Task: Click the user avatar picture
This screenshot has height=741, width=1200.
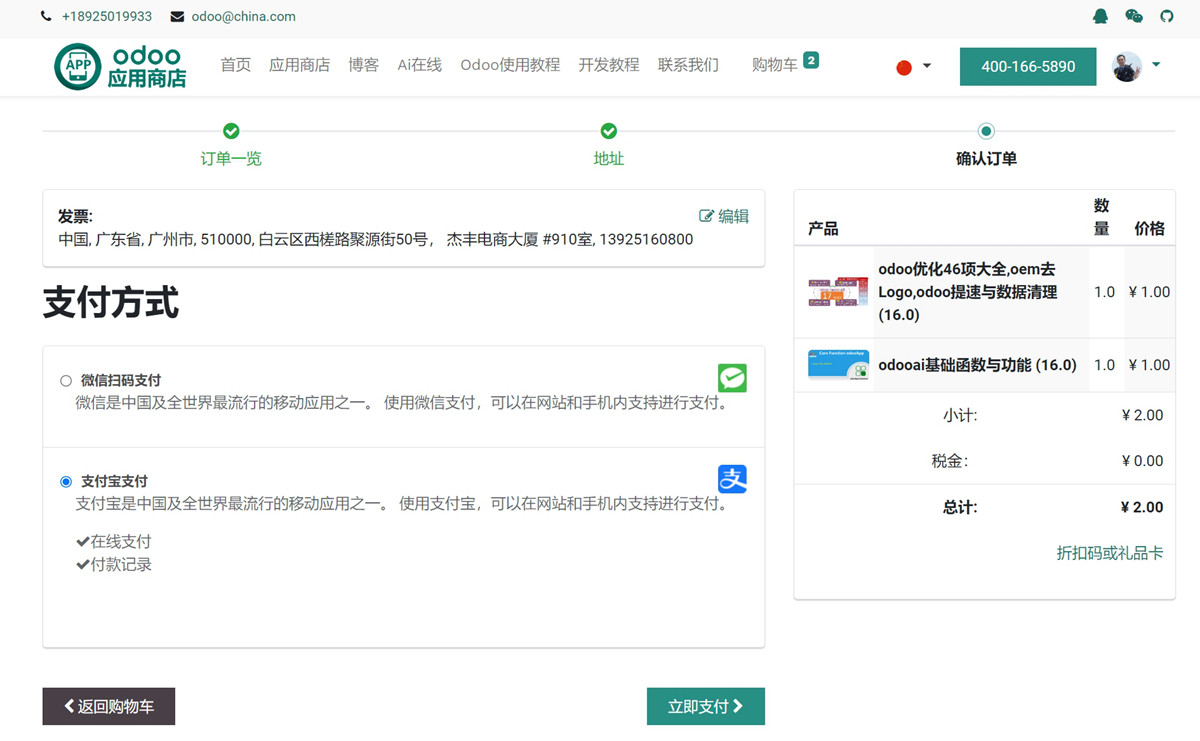Action: pyautogui.click(x=1127, y=67)
